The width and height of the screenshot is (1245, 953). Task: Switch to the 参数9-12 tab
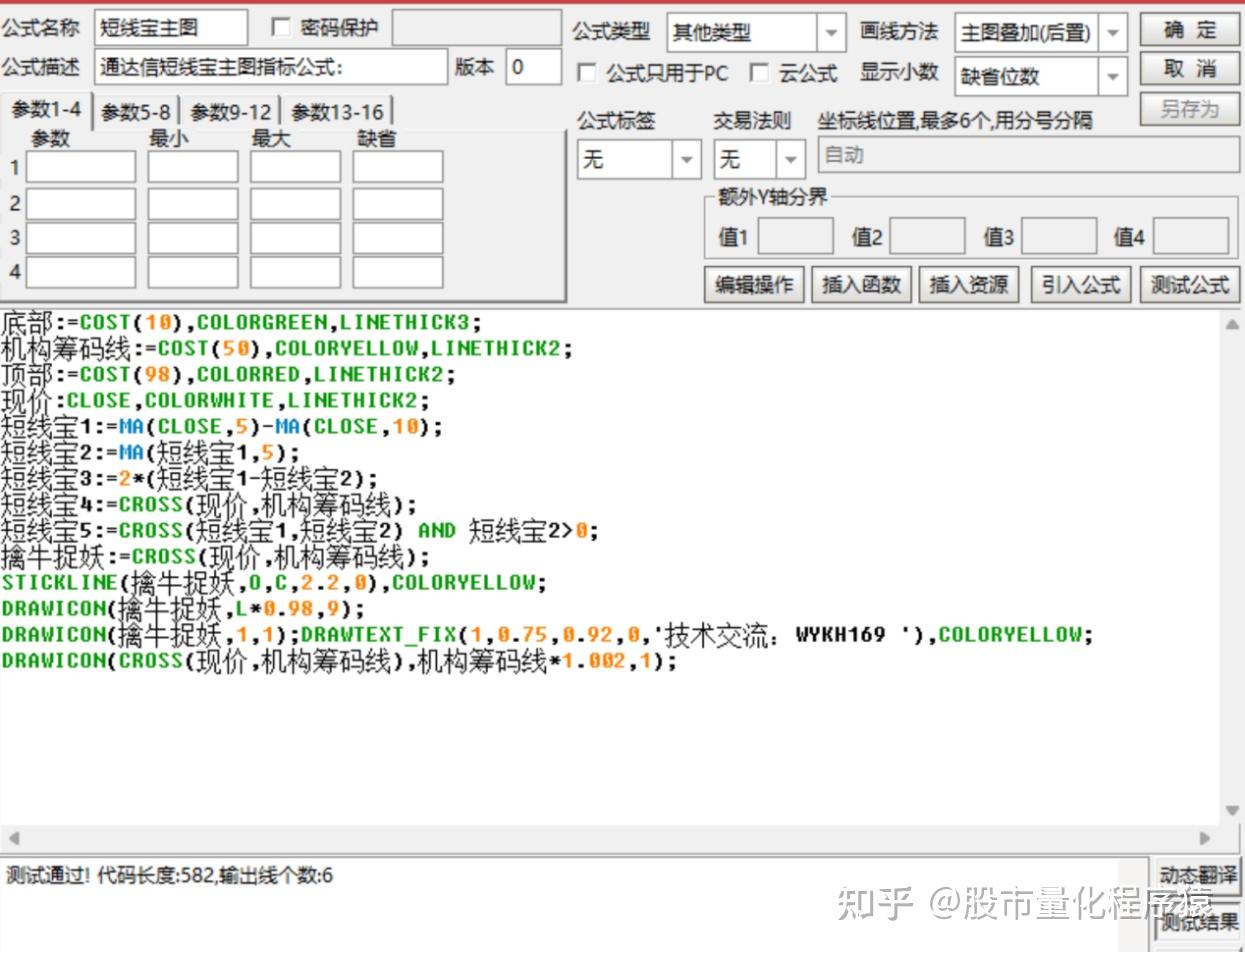[231, 112]
